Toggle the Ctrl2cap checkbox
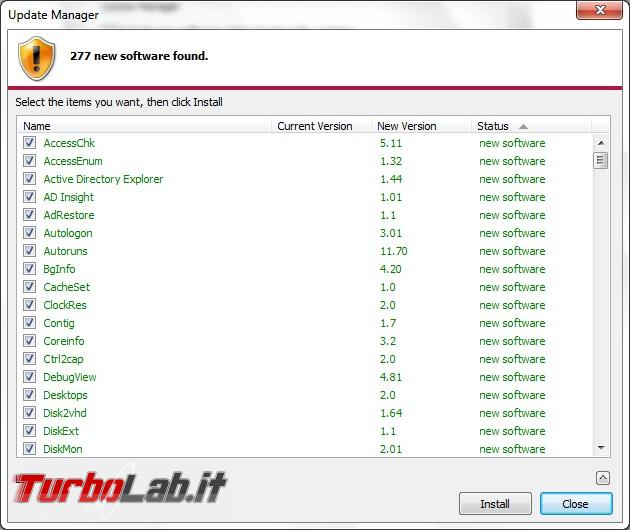 [x=29, y=359]
